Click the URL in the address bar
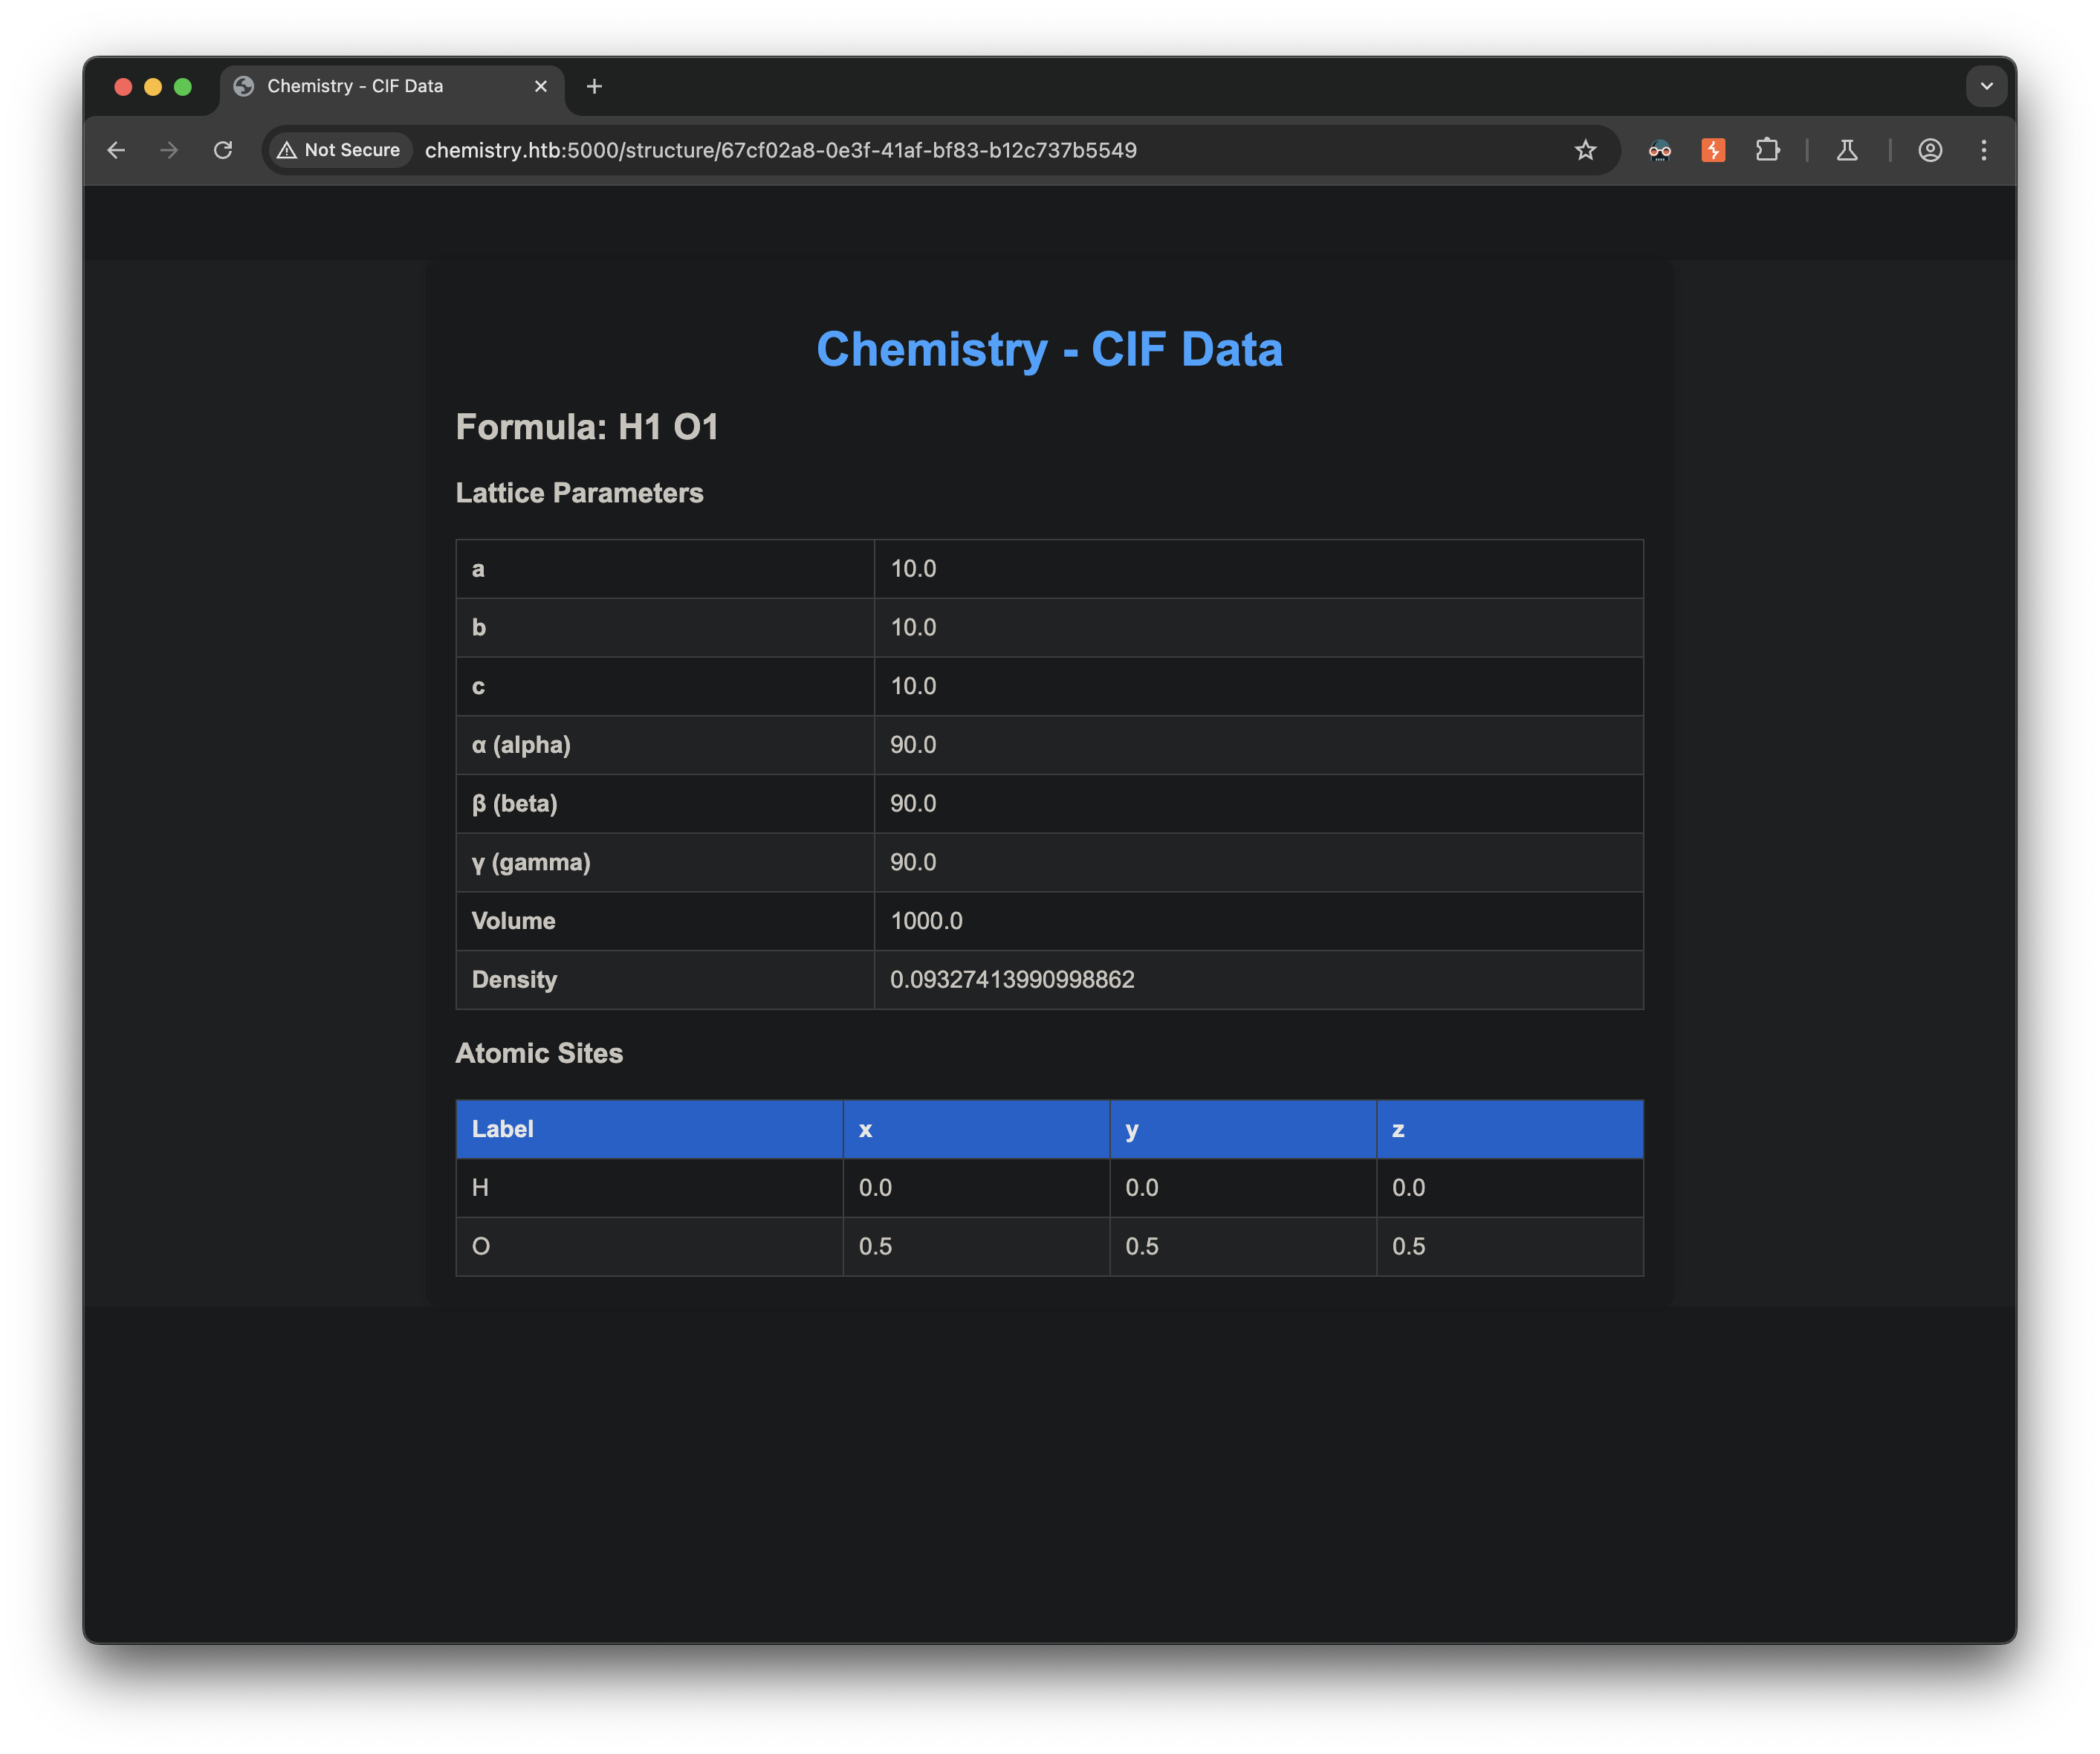Image resolution: width=2100 pixels, height=1754 pixels. [x=780, y=150]
